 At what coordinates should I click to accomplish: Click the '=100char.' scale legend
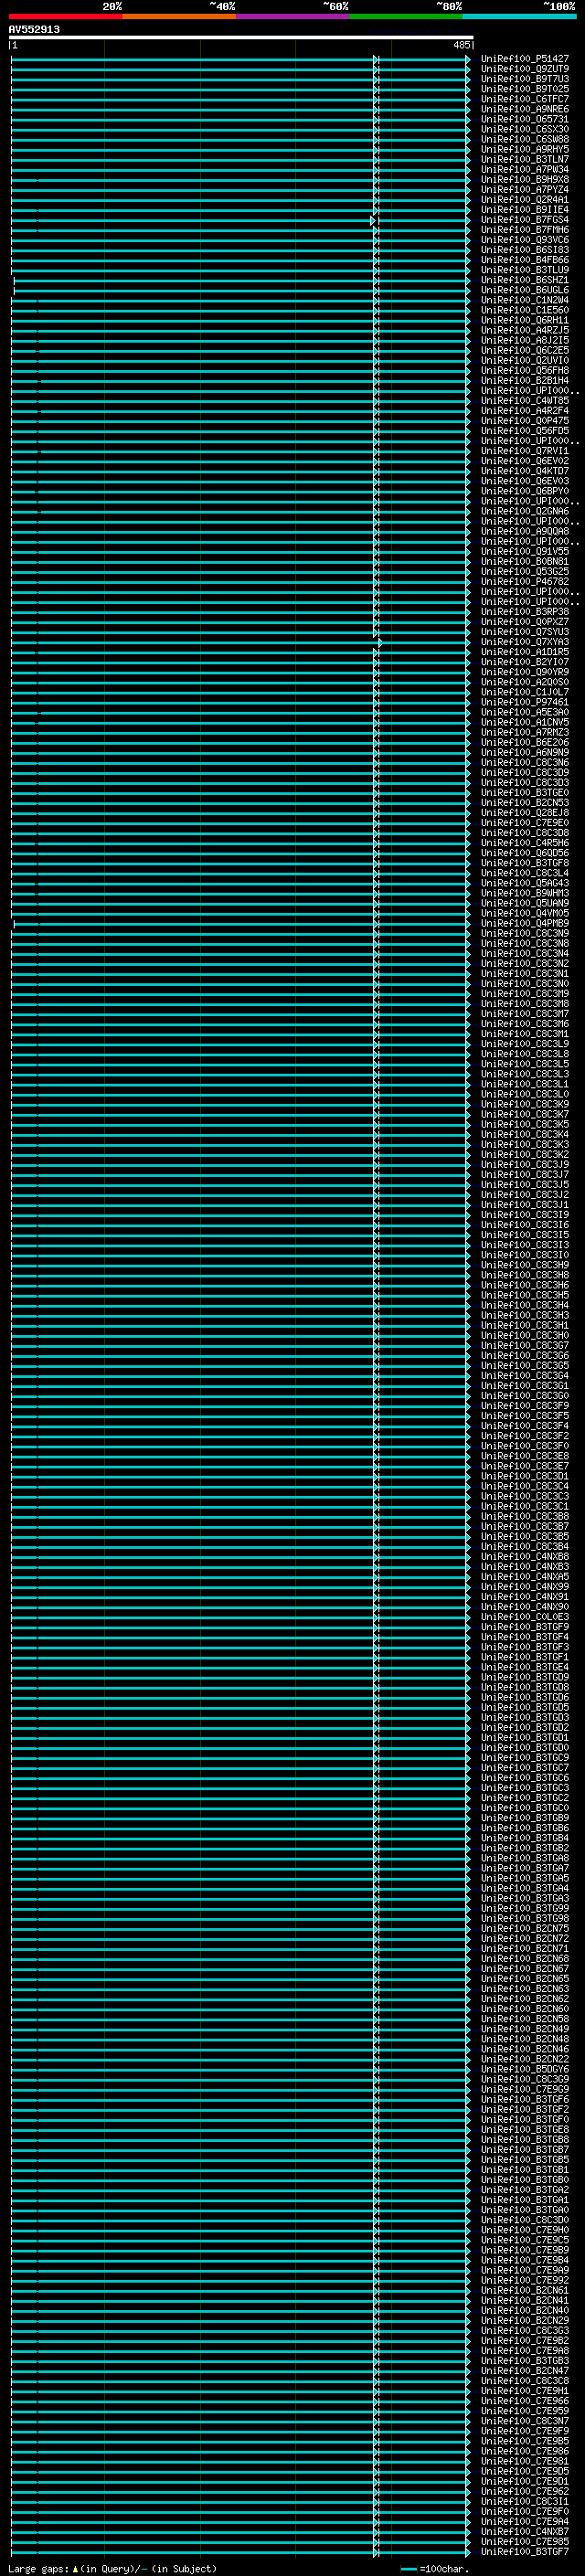pos(435,2568)
